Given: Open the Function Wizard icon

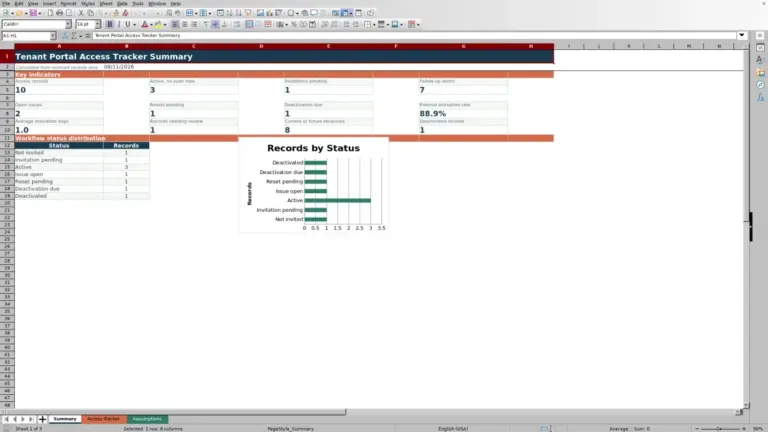Looking at the screenshot, I should click(65, 36).
